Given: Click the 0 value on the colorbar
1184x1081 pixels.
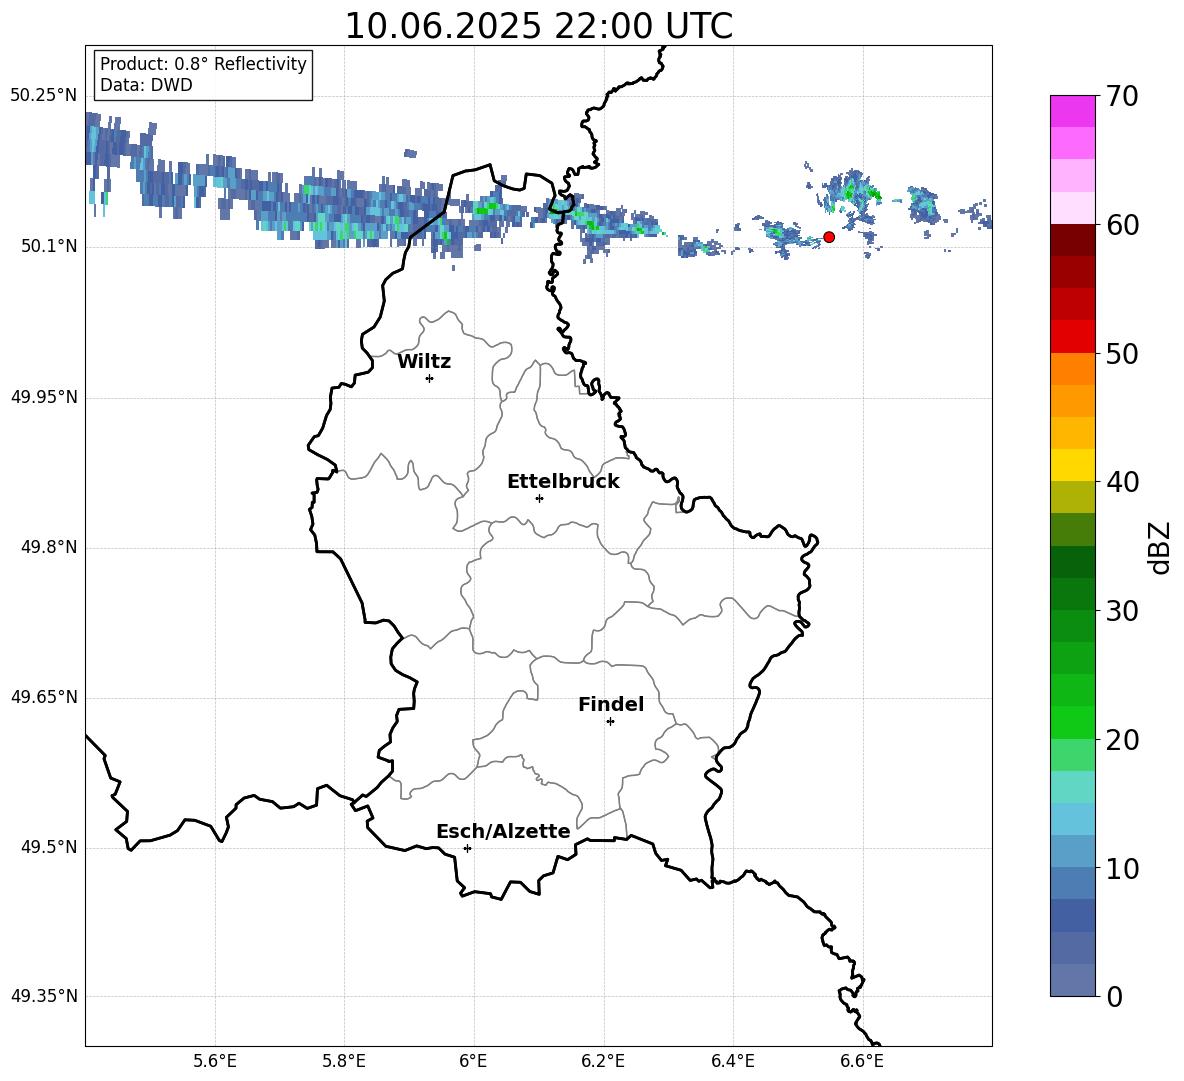Looking at the screenshot, I should pos(1115,997).
